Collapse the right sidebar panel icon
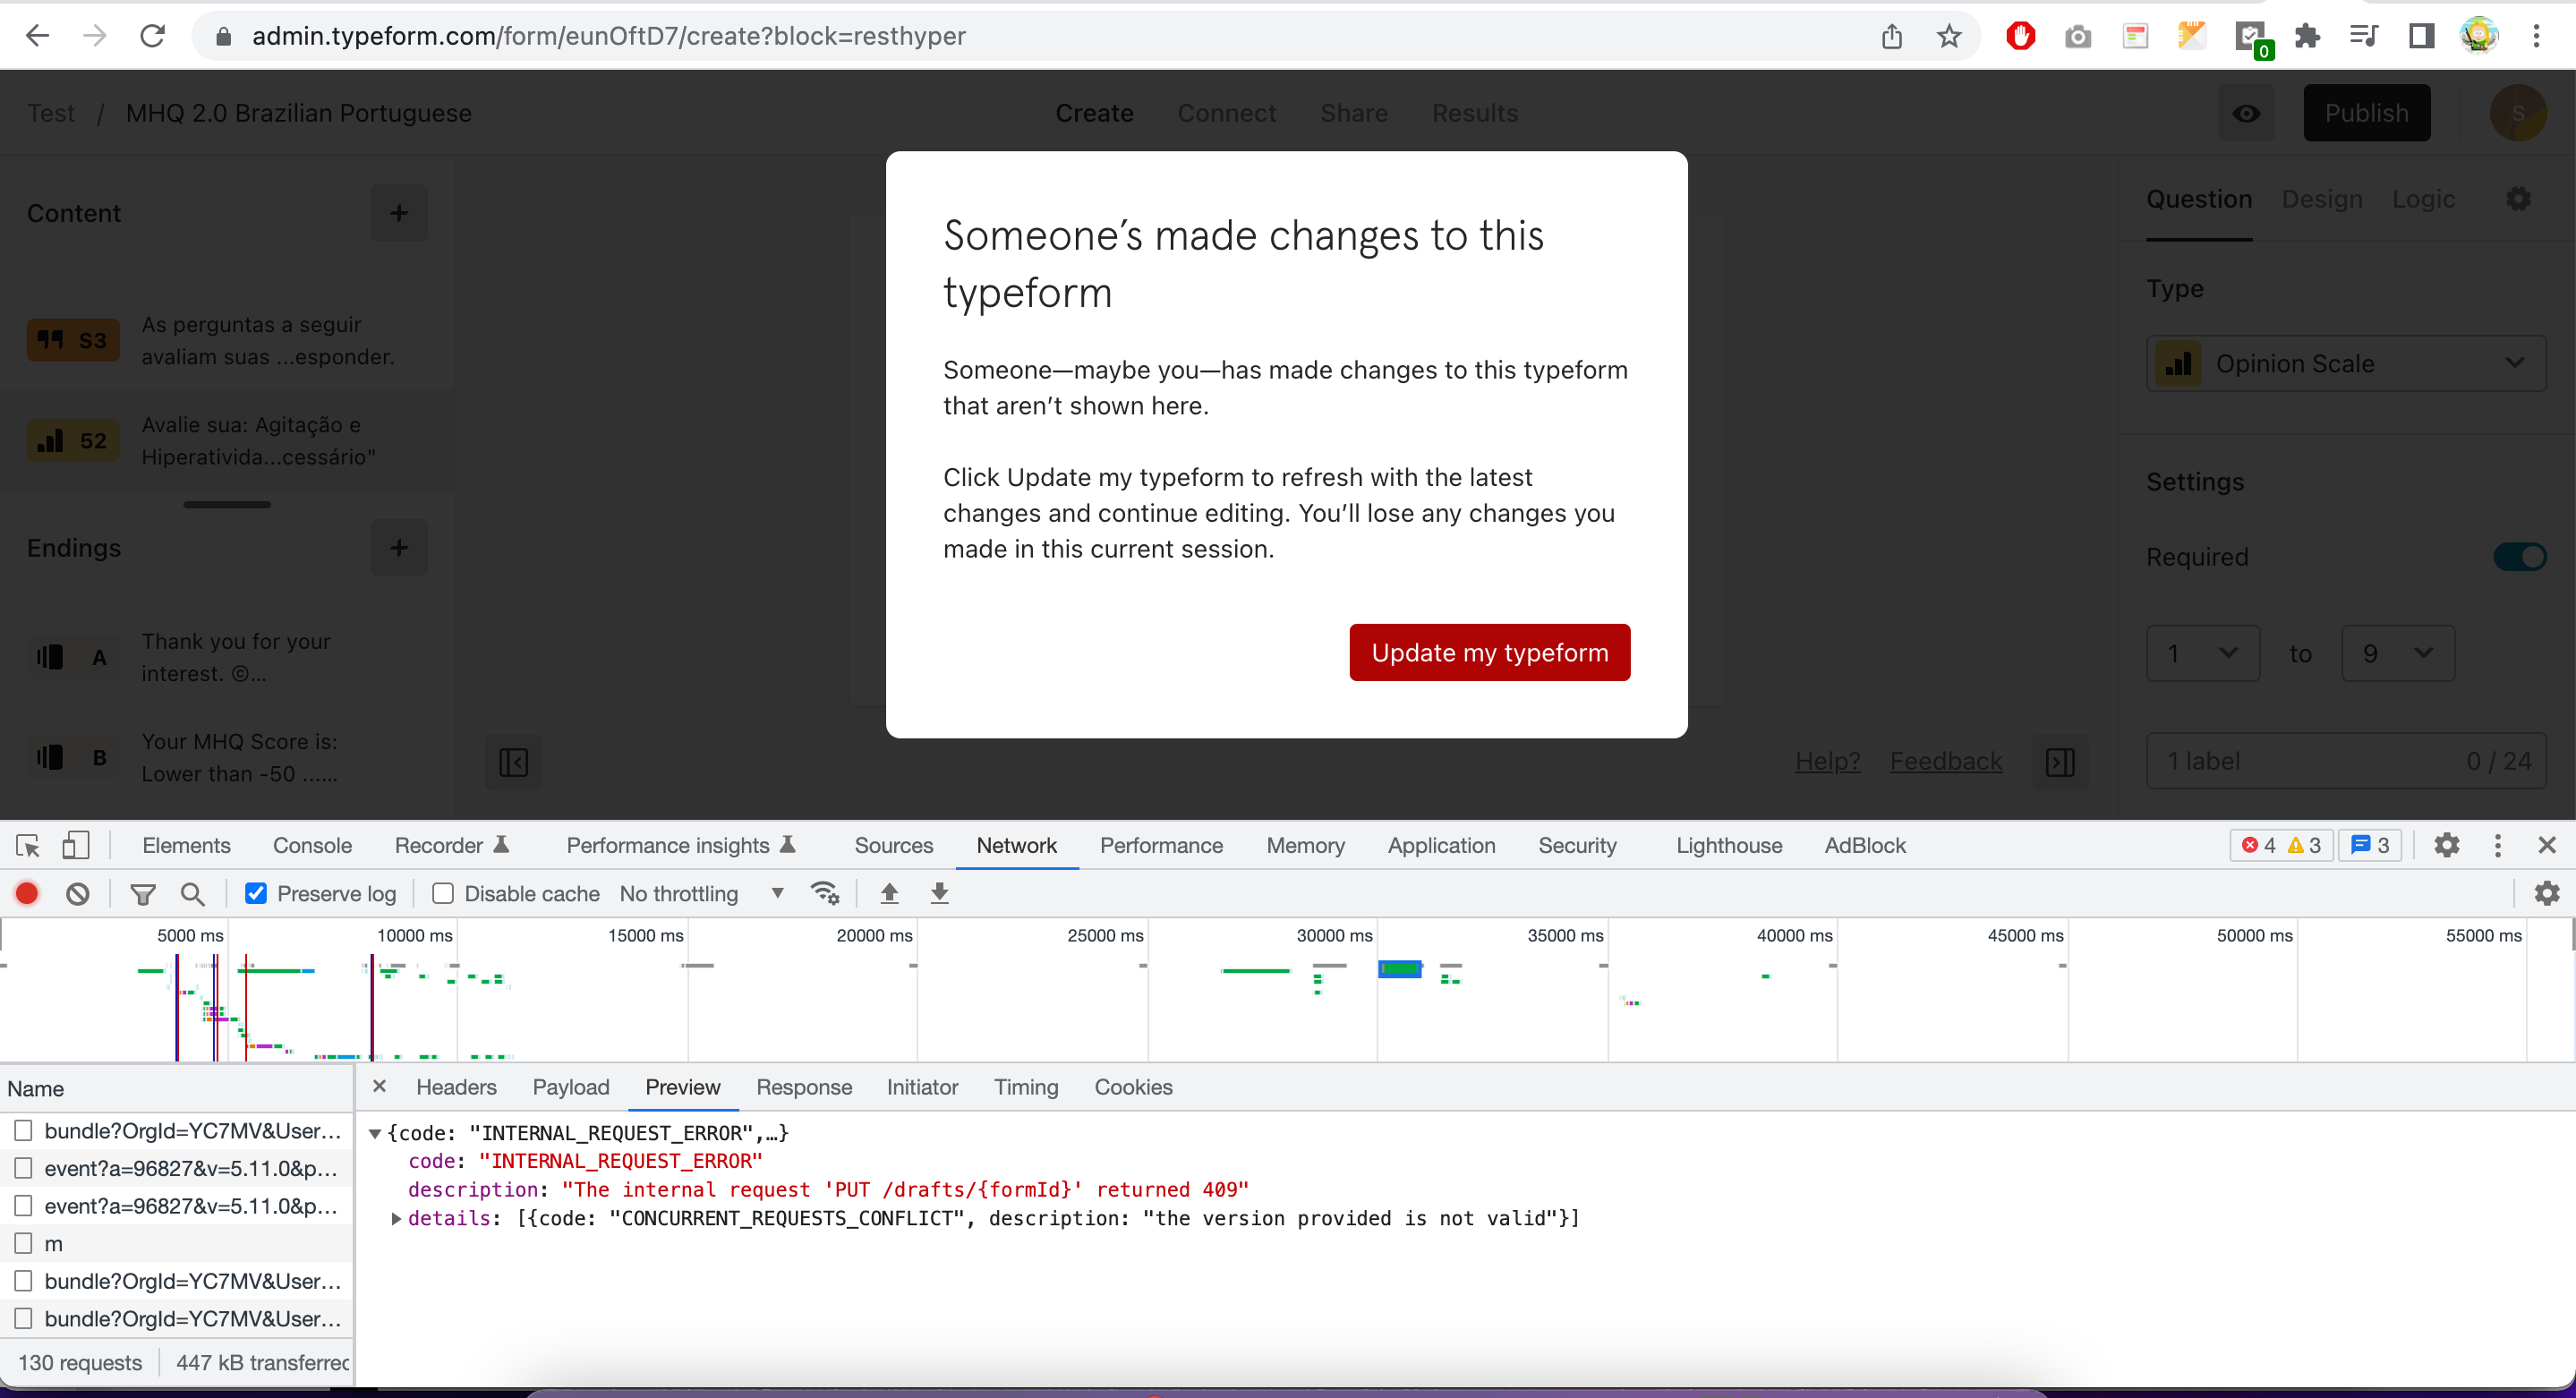Image resolution: width=2576 pixels, height=1398 pixels. (x=2060, y=763)
